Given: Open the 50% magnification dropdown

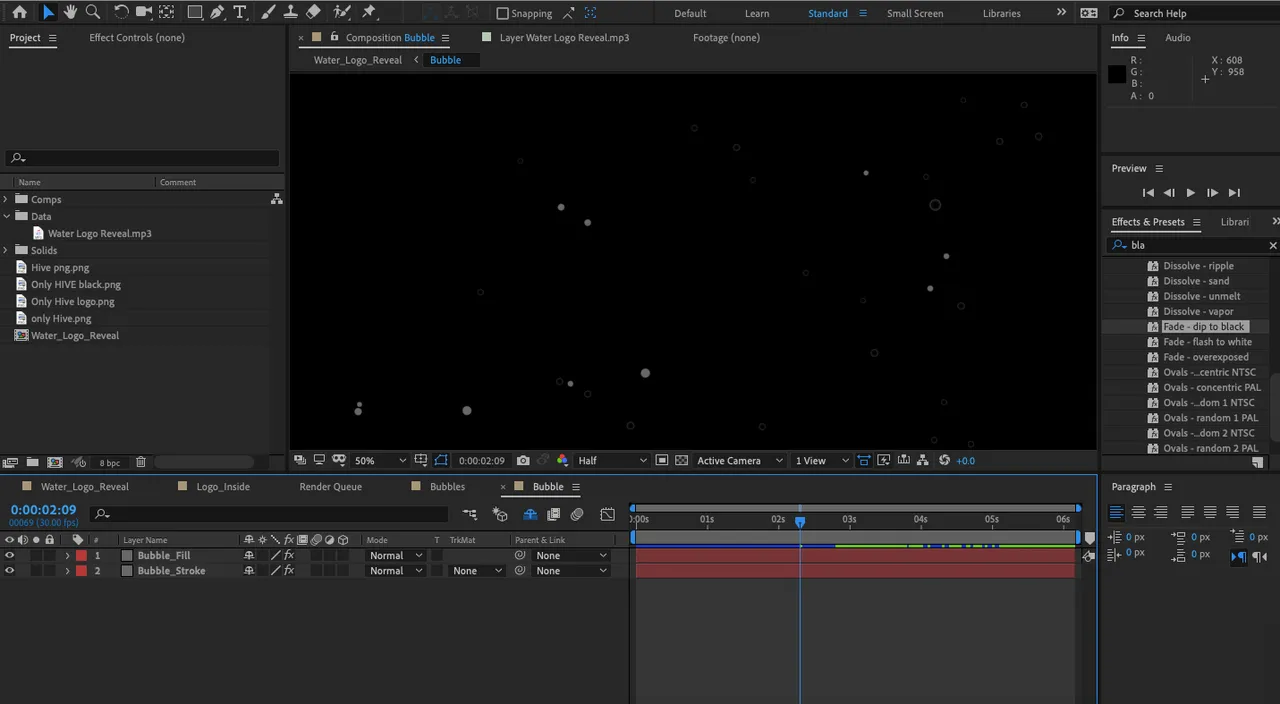Looking at the screenshot, I should tap(380, 460).
